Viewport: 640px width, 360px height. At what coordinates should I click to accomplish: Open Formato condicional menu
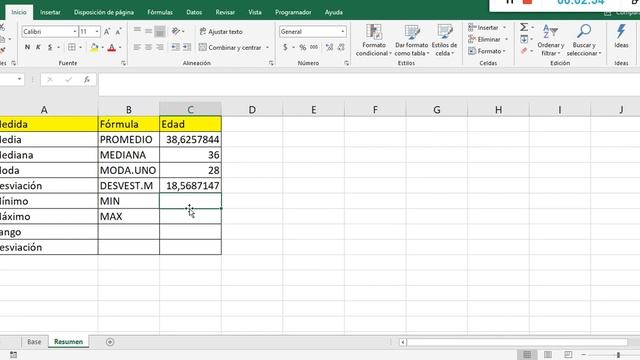[373, 40]
